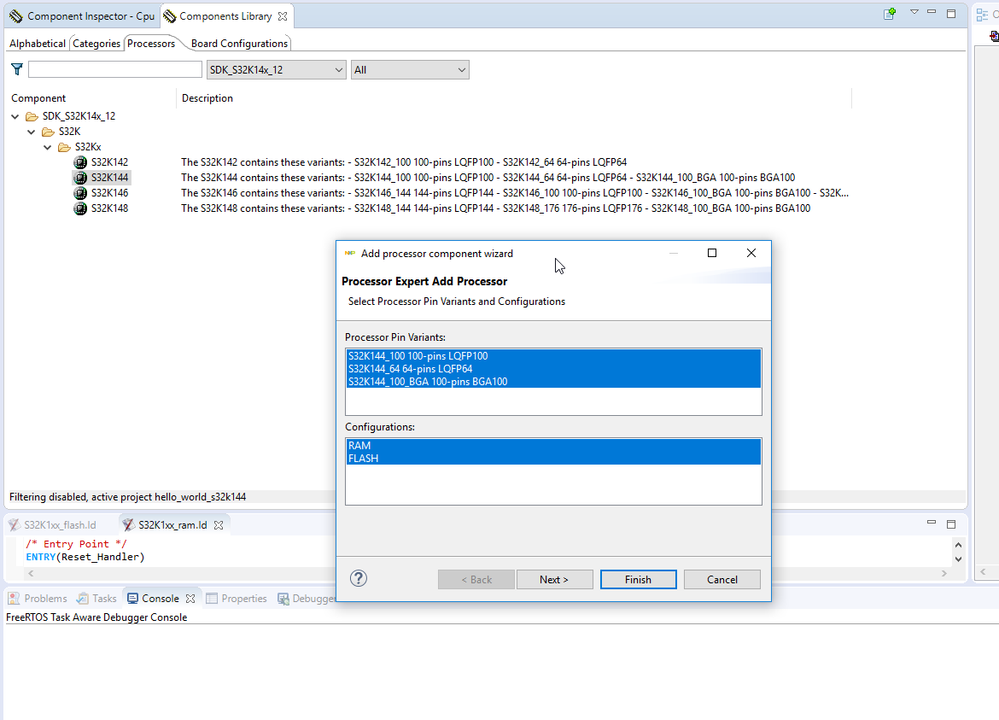The width and height of the screenshot is (999, 720).
Task: Close the S32K1xx_ram.ld editor tab
Action: (219, 525)
